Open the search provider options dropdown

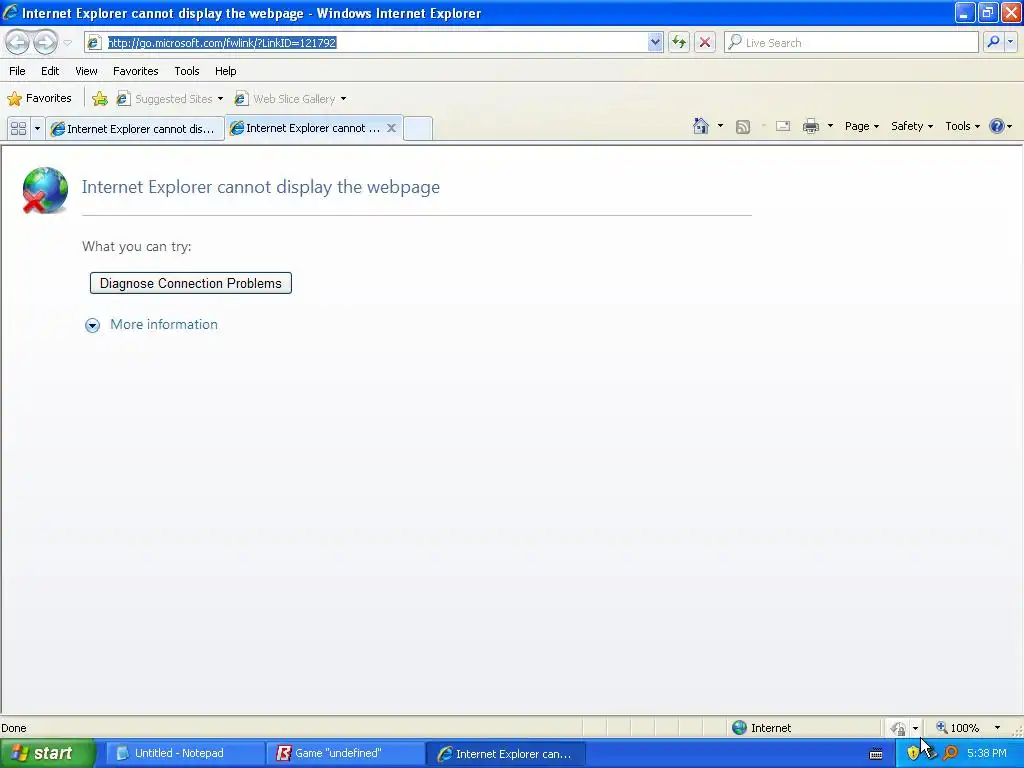click(x=1010, y=42)
